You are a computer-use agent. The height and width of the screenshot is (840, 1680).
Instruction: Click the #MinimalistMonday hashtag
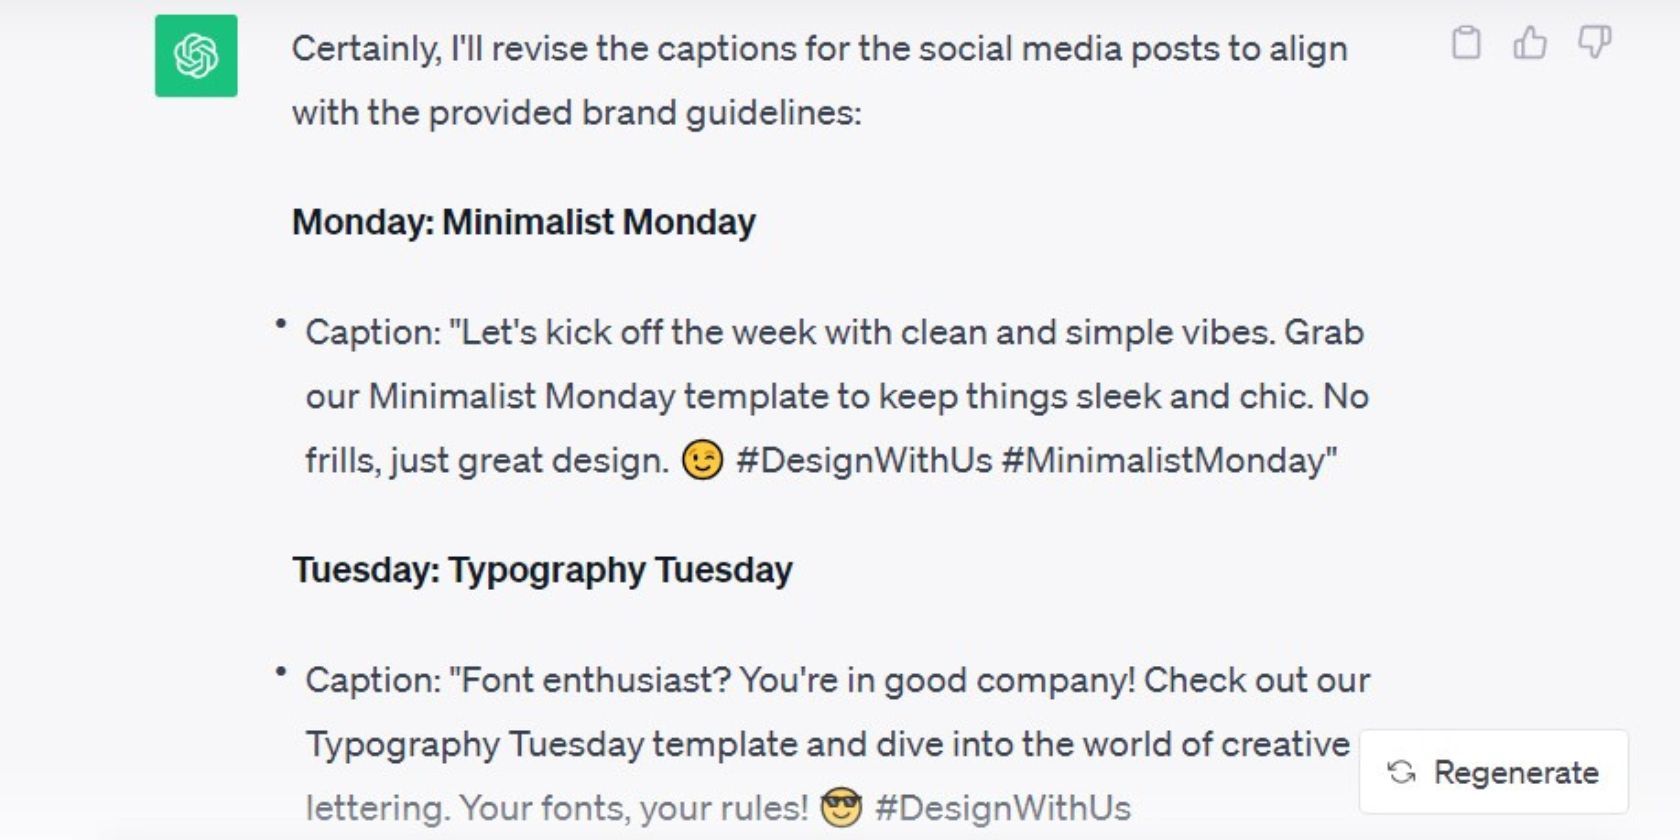[x=1168, y=460]
